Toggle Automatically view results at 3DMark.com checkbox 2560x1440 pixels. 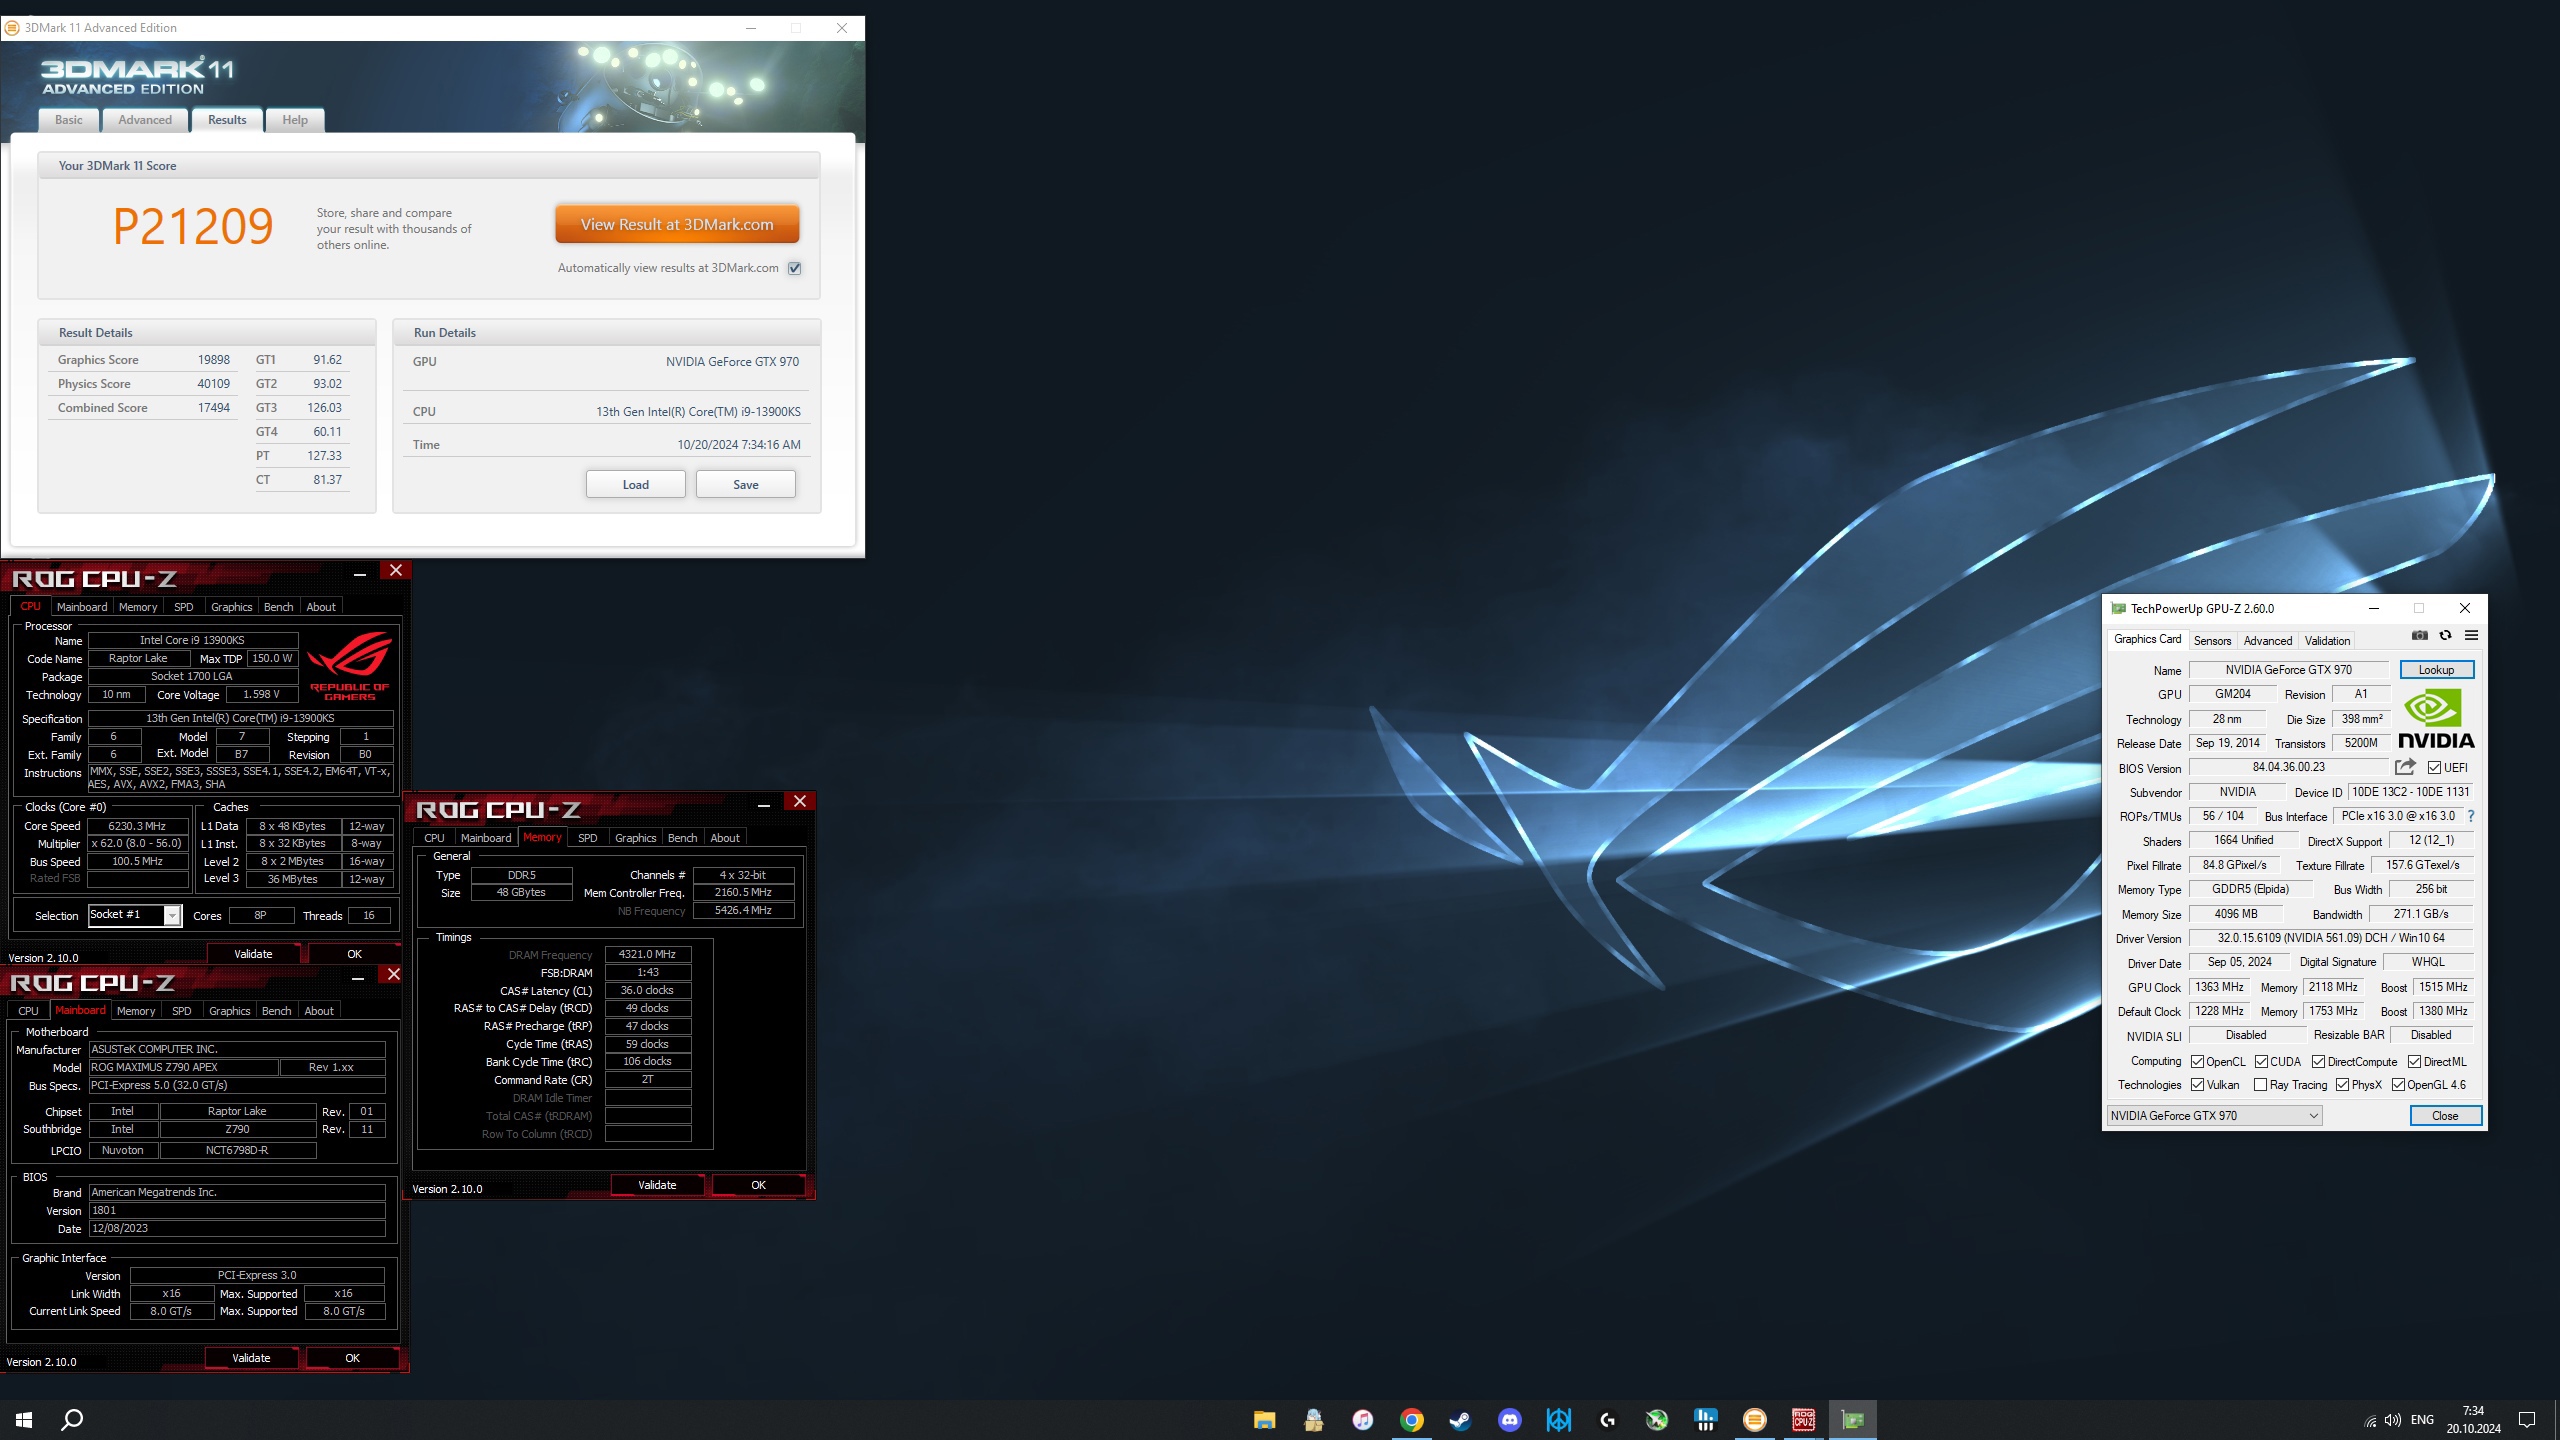point(794,268)
